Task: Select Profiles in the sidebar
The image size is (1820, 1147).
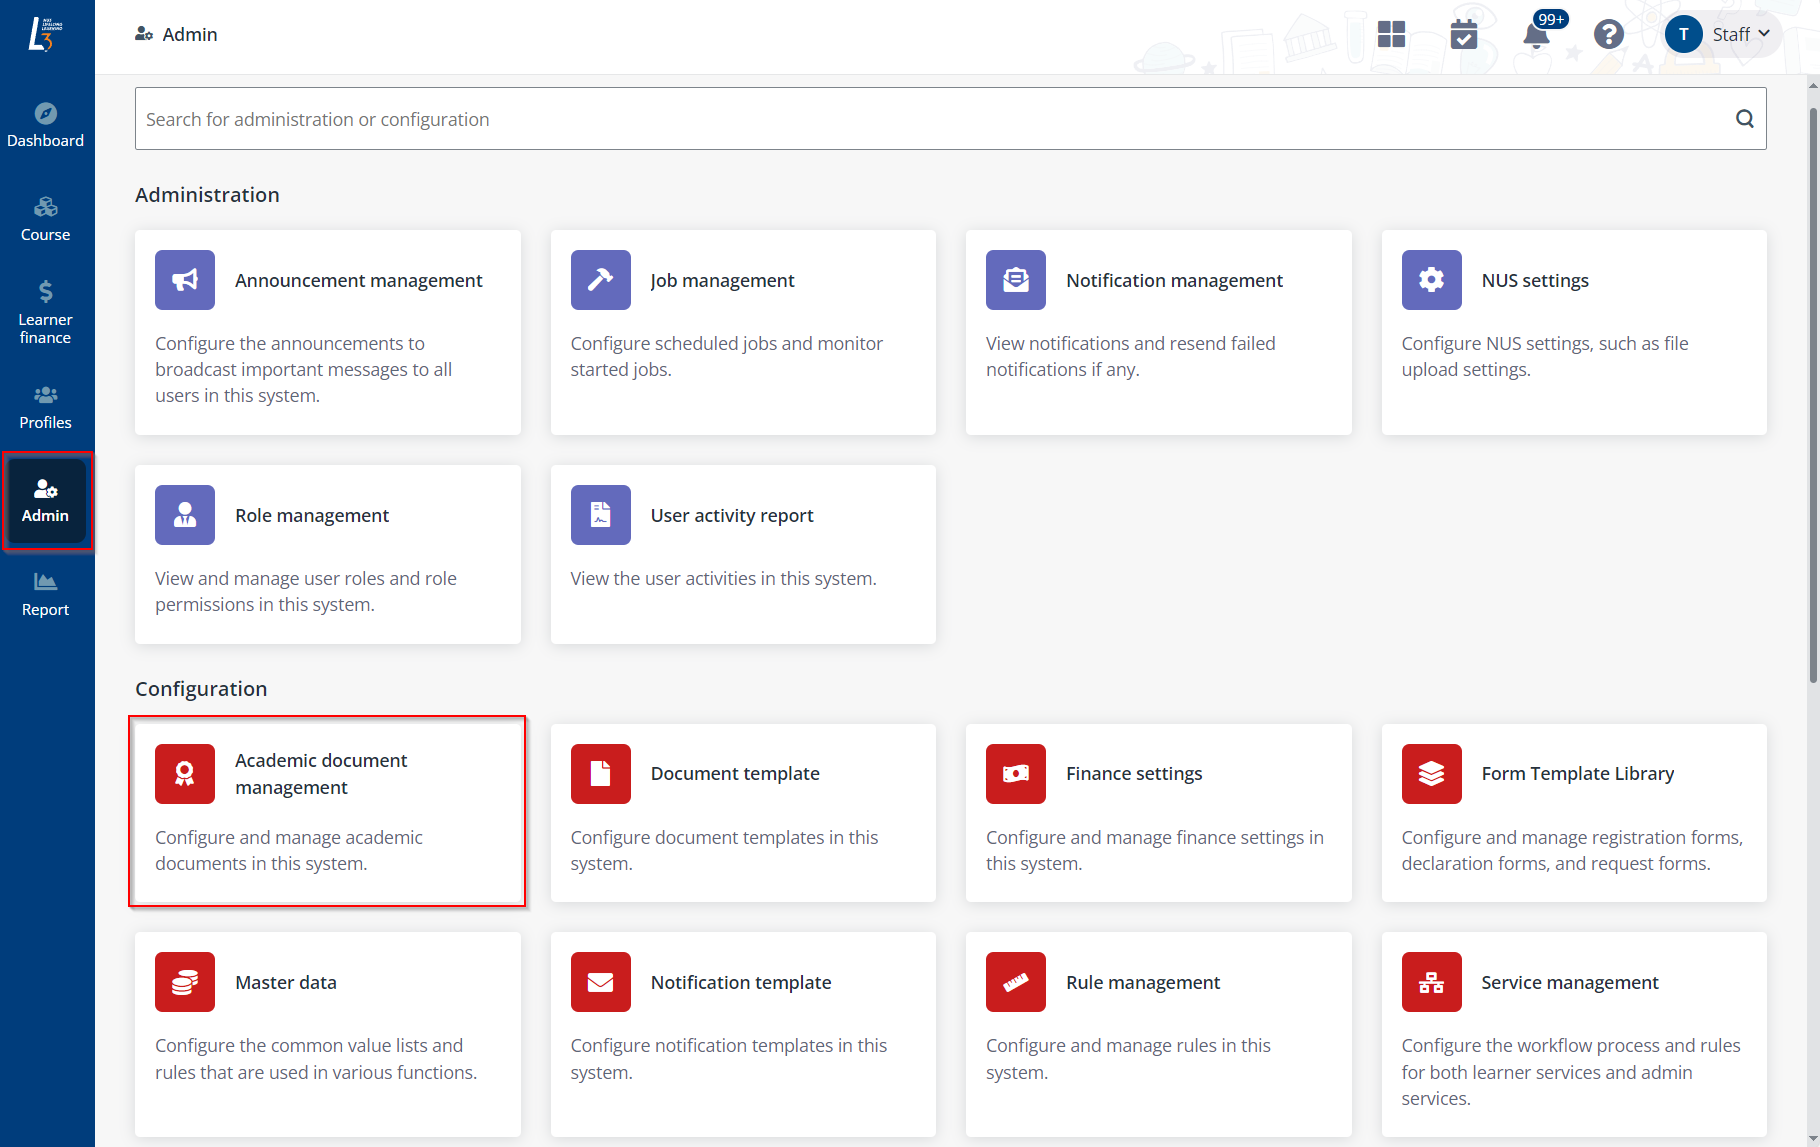Action: pyautogui.click(x=46, y=407)
